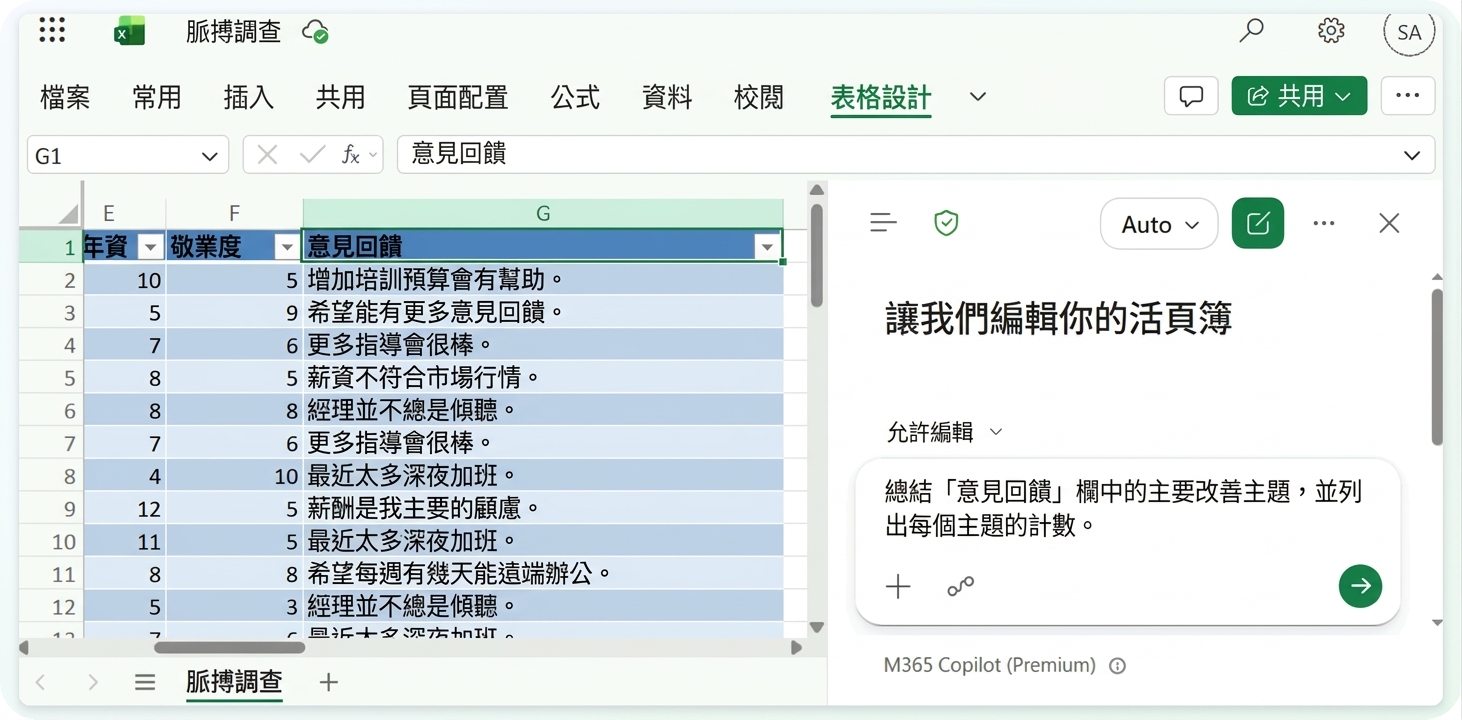Screen dimensions: 1462x720
Task: Add a new sheet with plus icon
Action: coord(328,682)
